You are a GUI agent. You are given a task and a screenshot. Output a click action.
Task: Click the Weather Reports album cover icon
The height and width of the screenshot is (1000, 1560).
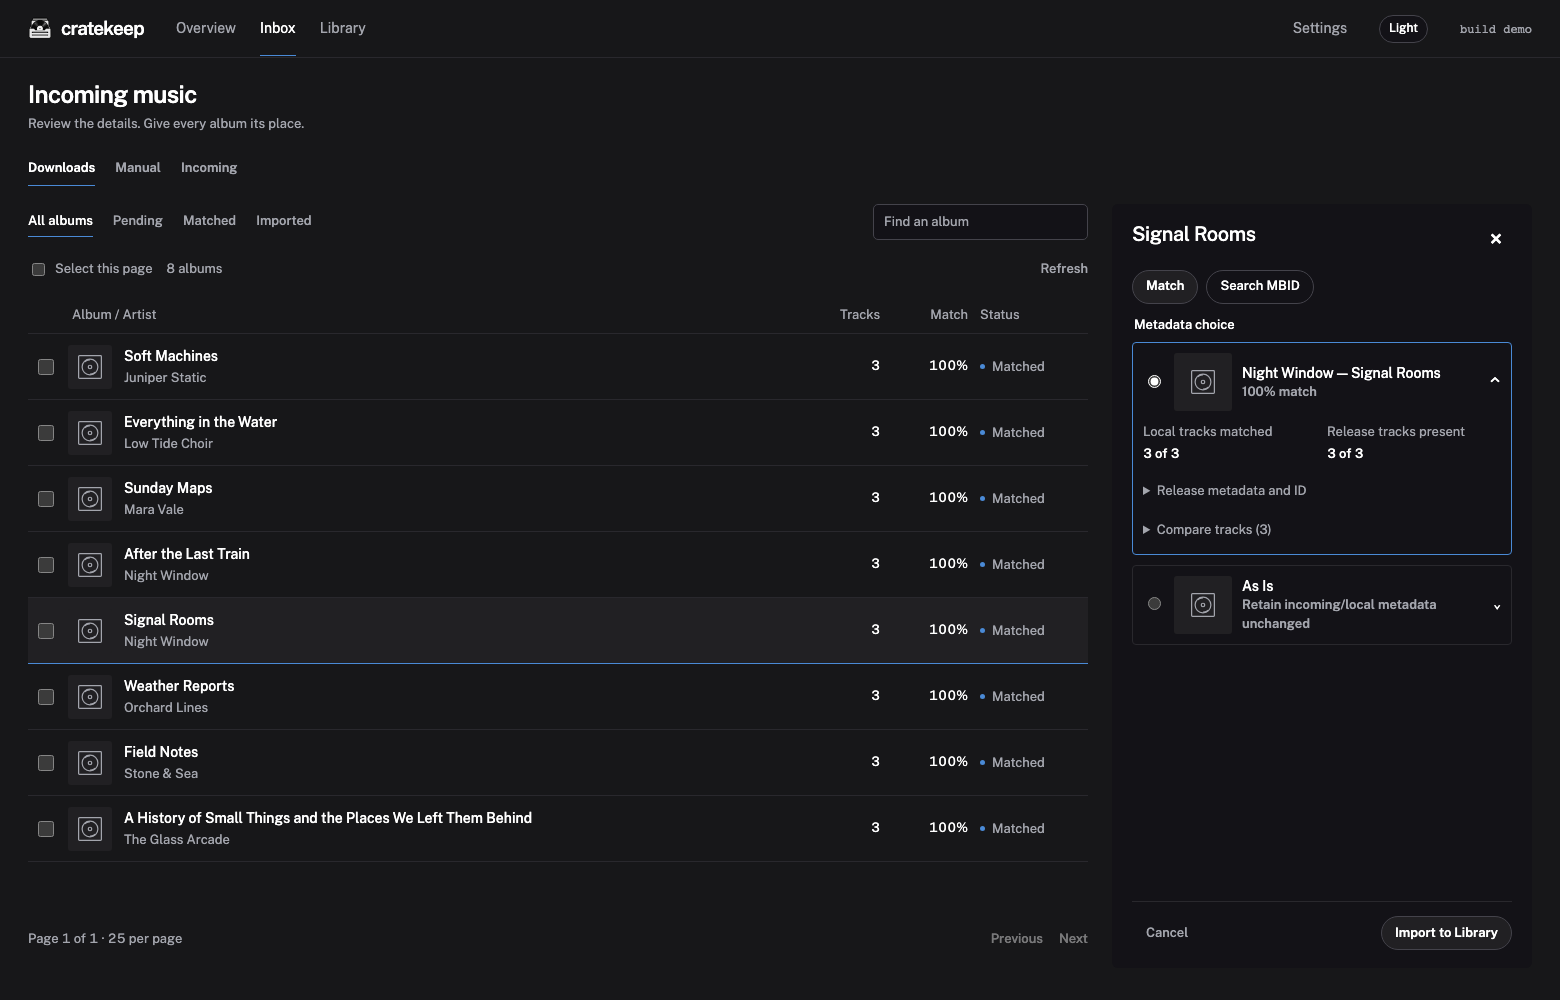(90, 697)
